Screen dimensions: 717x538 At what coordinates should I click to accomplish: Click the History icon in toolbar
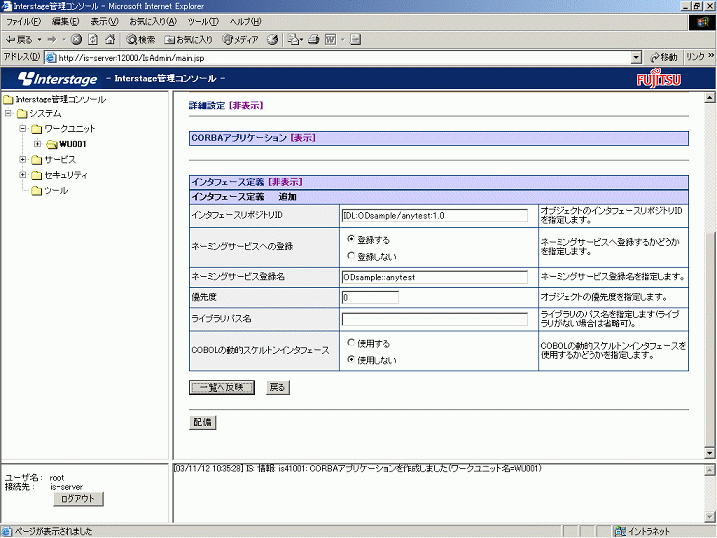273,40
